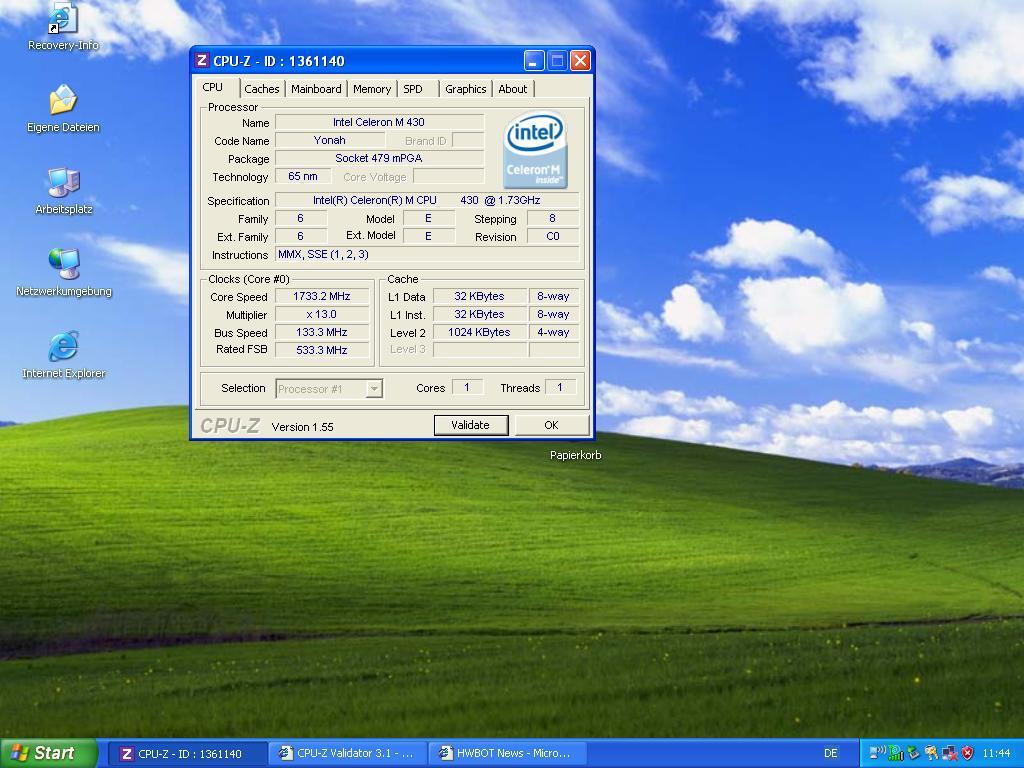Click the OK button in CPU-Z
The image size is (1024, 768).
click(x=551, y=425)
